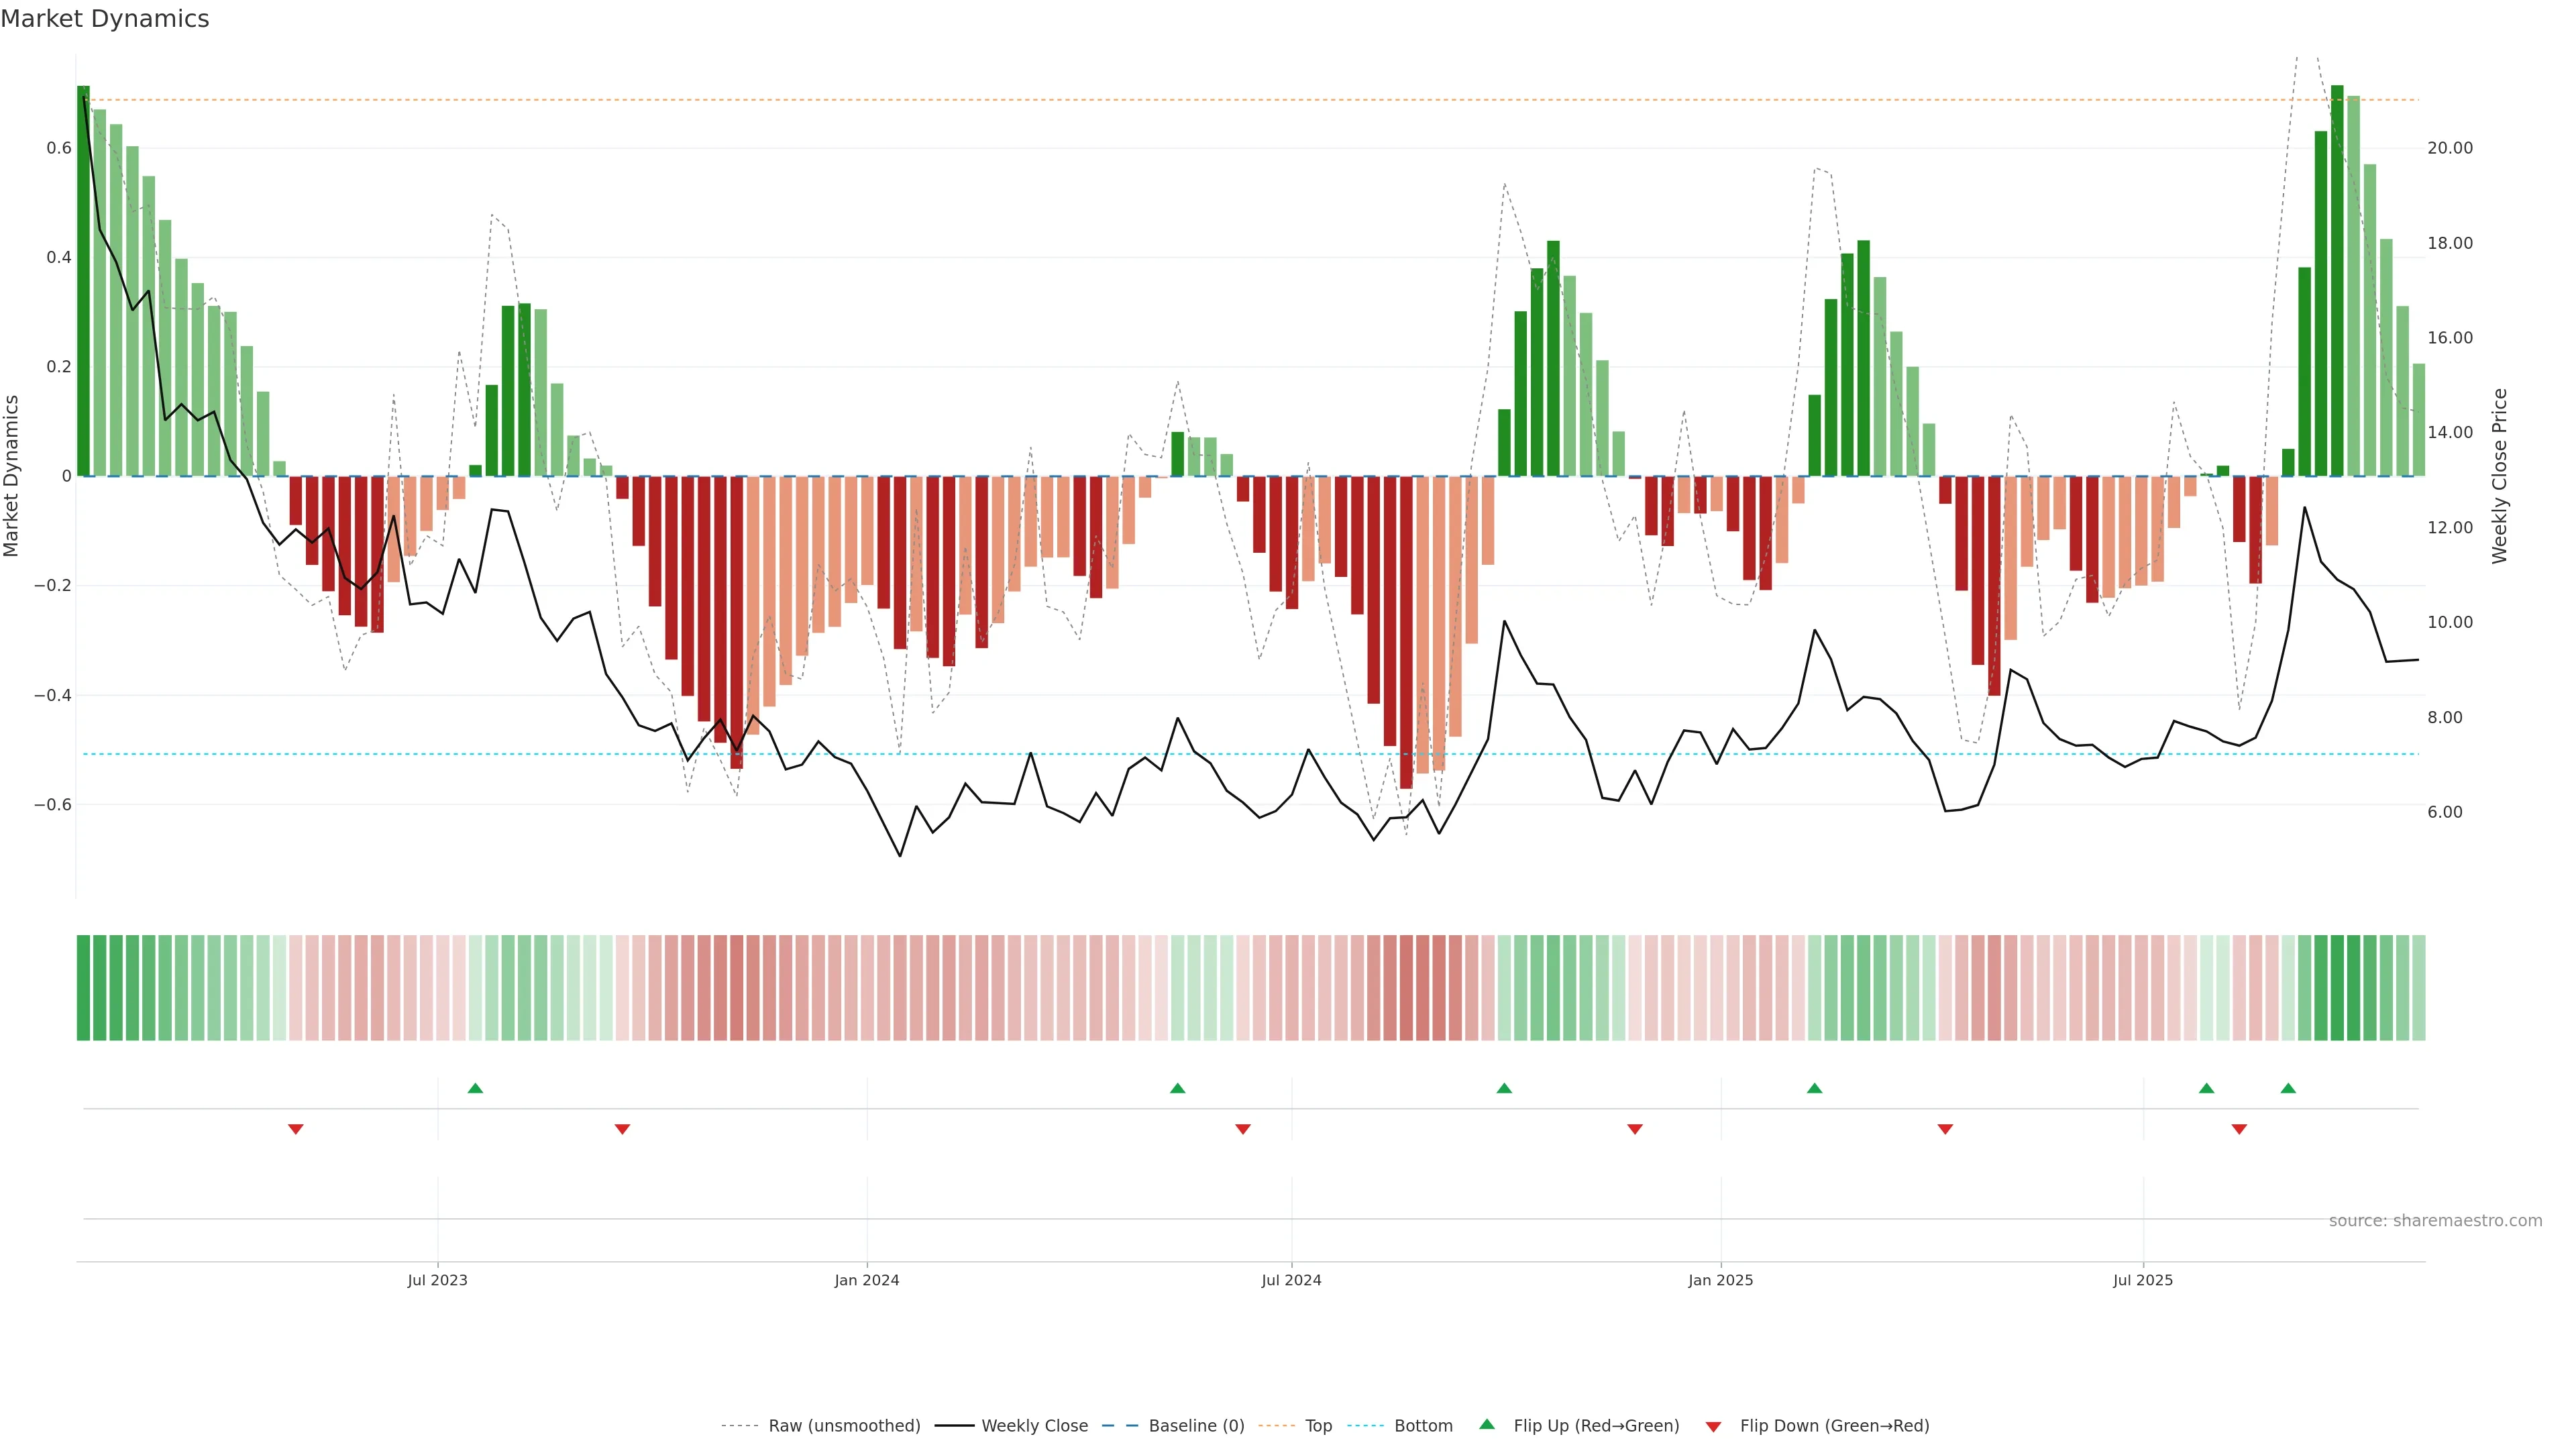This screenshot has height=1449, width=2576.
Task: Click the darkest green heatmap cell at far left
Action: (x=83, y=988)
